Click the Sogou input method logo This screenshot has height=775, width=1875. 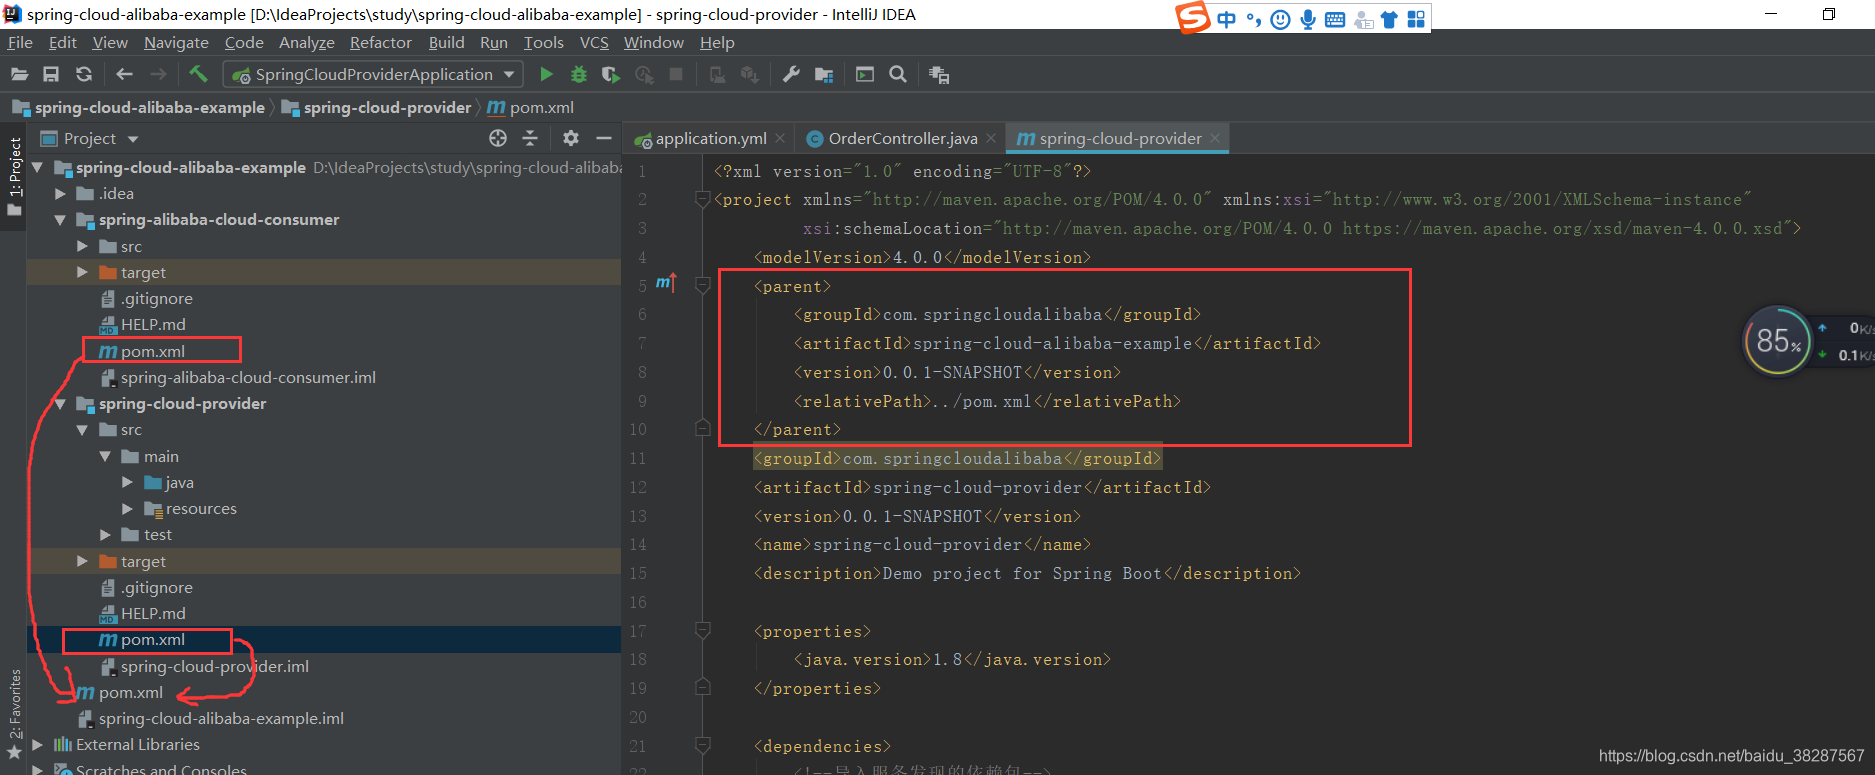click(x=1193, y=17)
